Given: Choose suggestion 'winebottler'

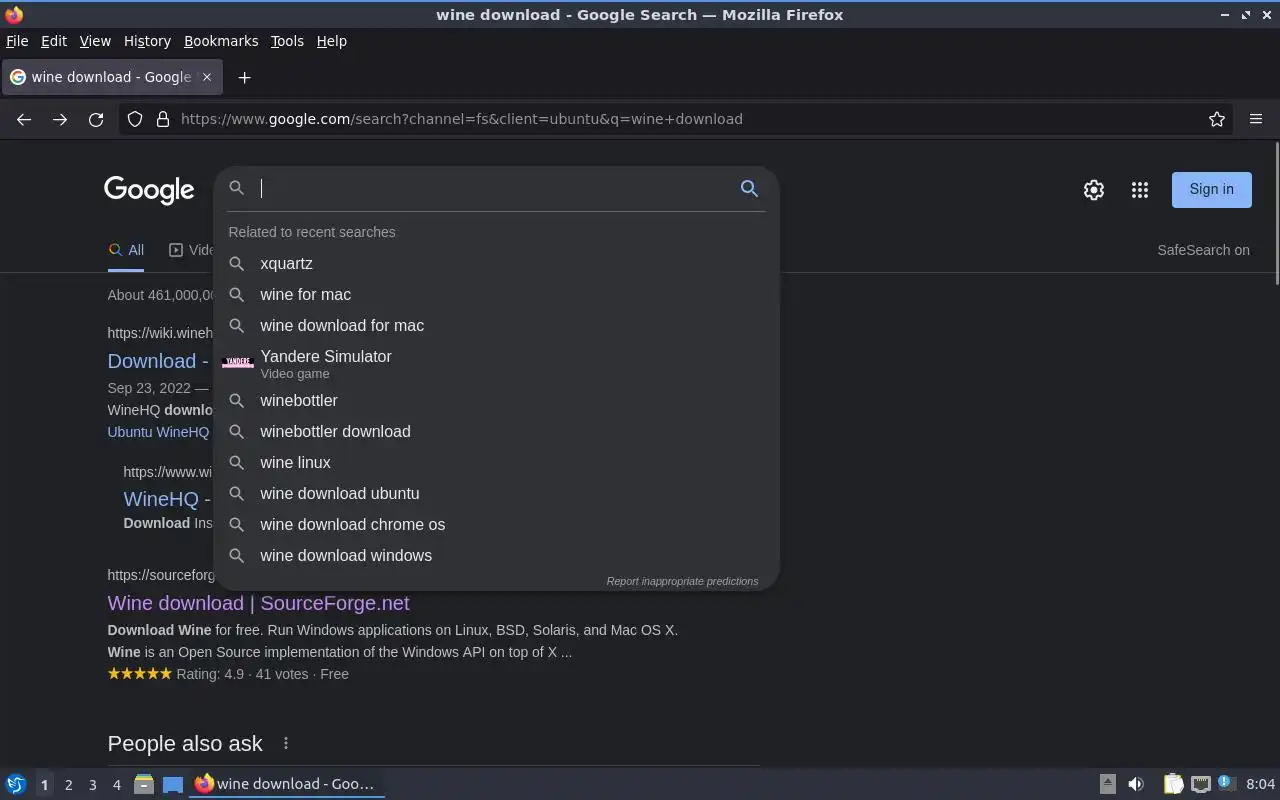Looking at the screenshot, I should 496,400.
